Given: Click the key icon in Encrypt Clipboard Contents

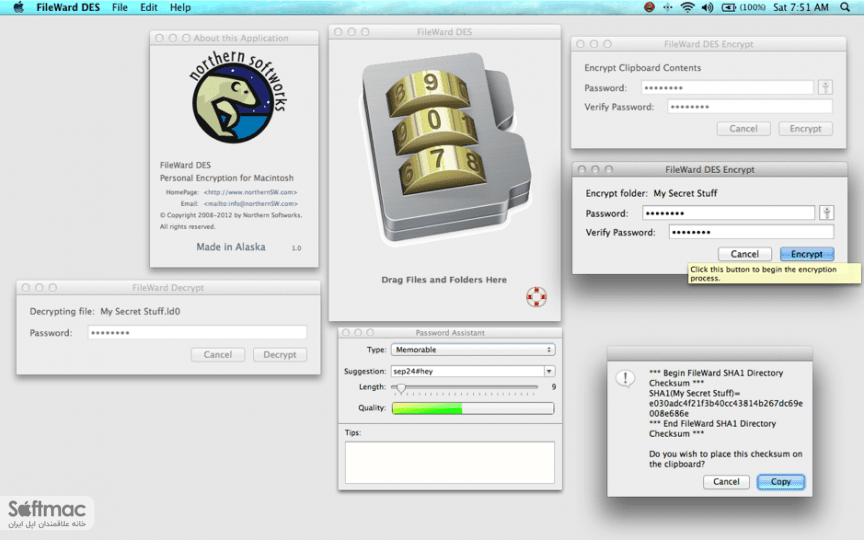Looking at the screenshot, I should 825,87.
